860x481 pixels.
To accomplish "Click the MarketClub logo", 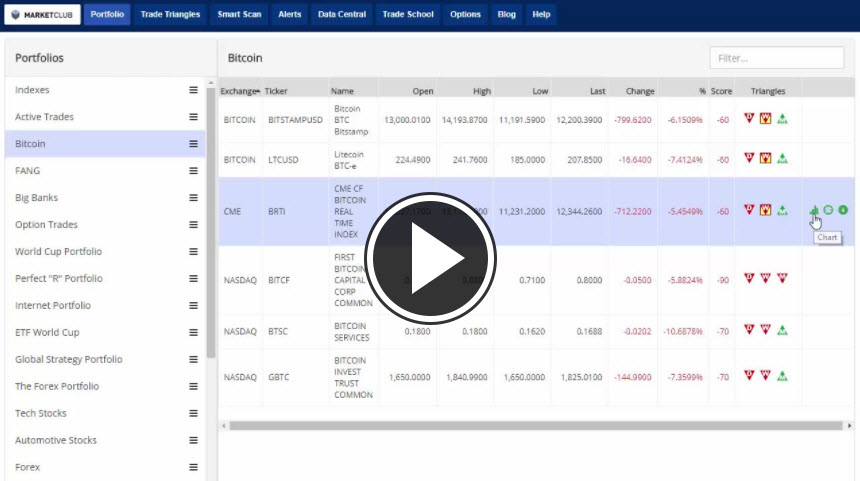I will pos(42,15).
